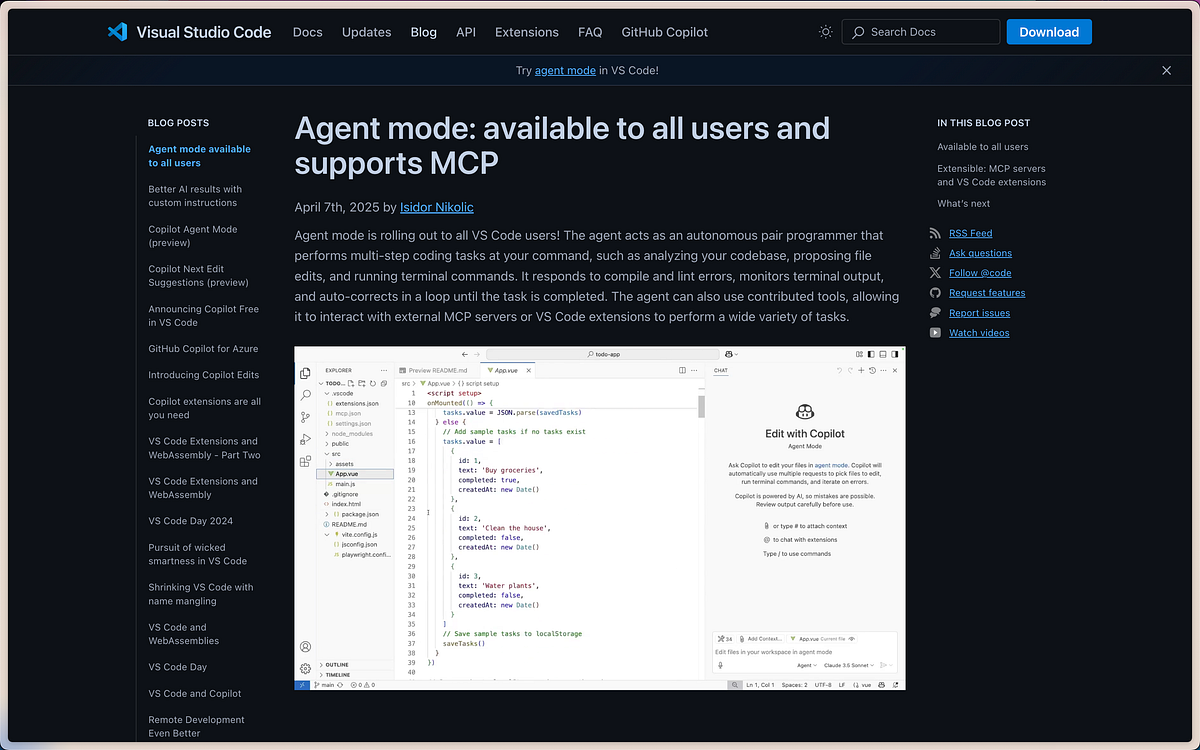This screenshot has width=1200, height=750.
Task: Open the Extensions view in the activity bar
Action: coord(306,459)
